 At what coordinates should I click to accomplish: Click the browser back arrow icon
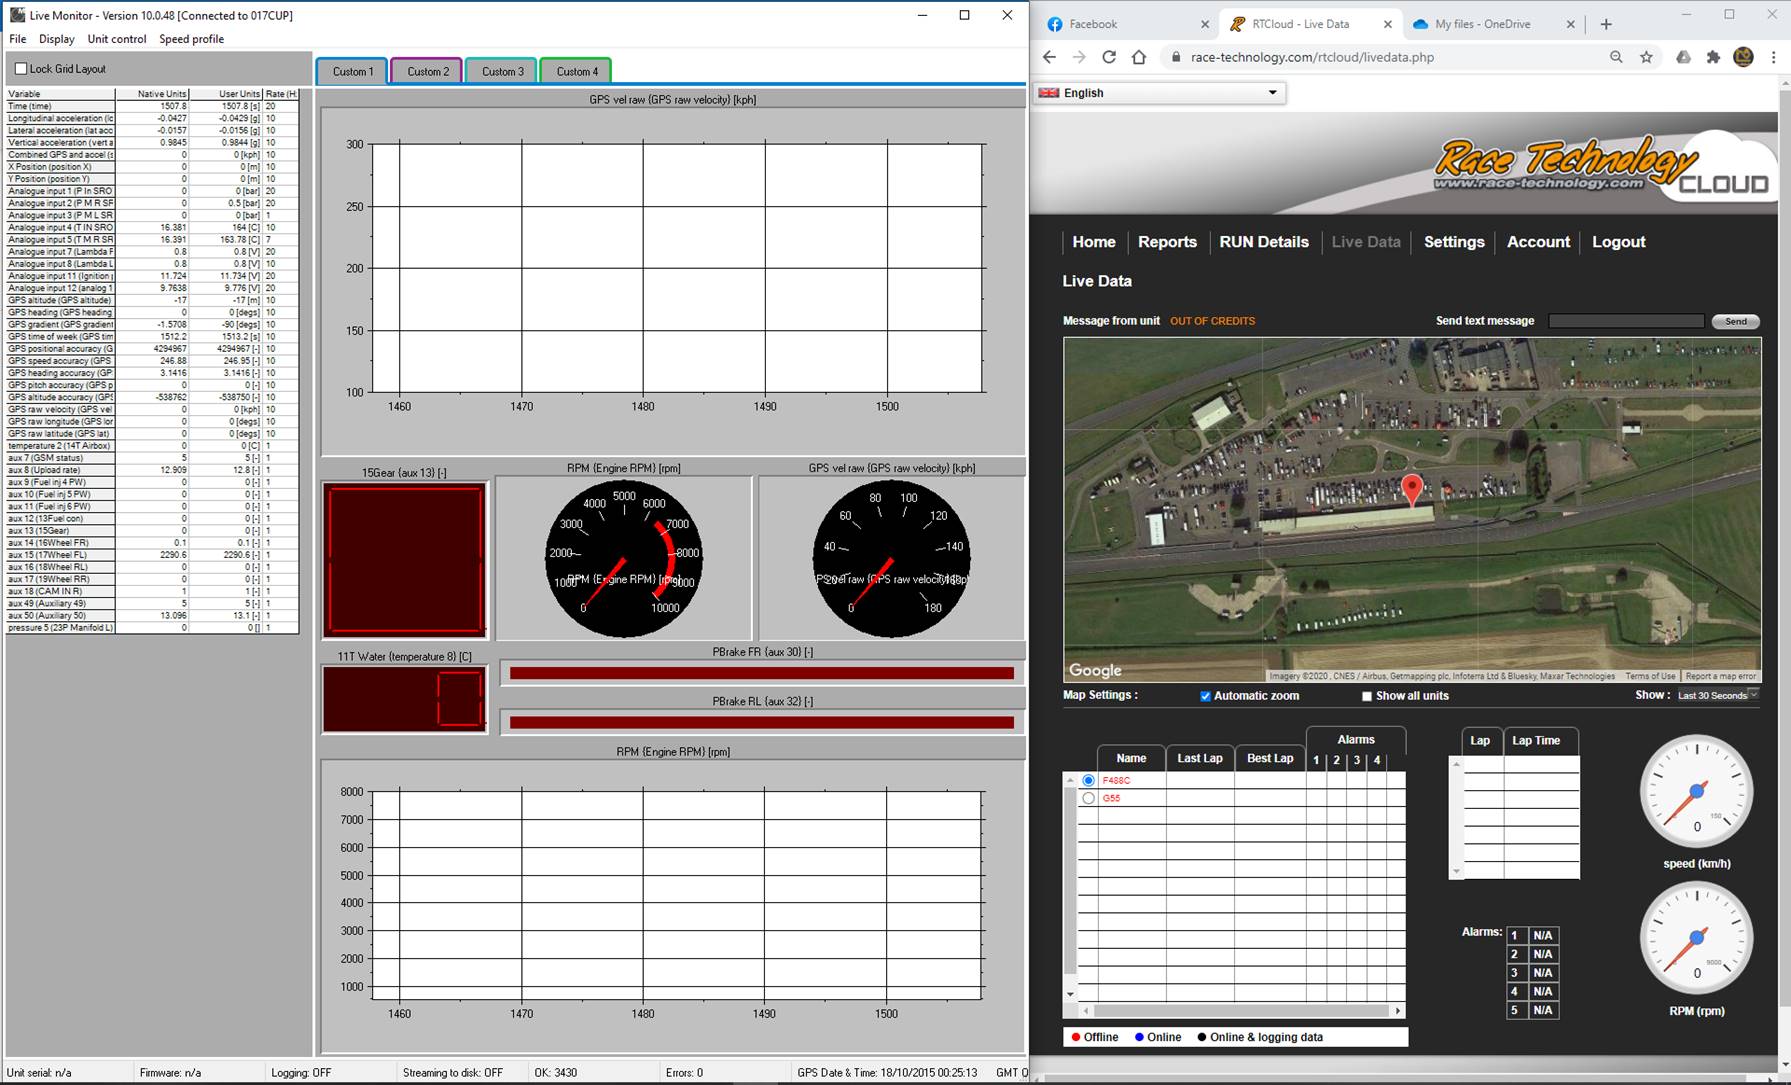1049,57
